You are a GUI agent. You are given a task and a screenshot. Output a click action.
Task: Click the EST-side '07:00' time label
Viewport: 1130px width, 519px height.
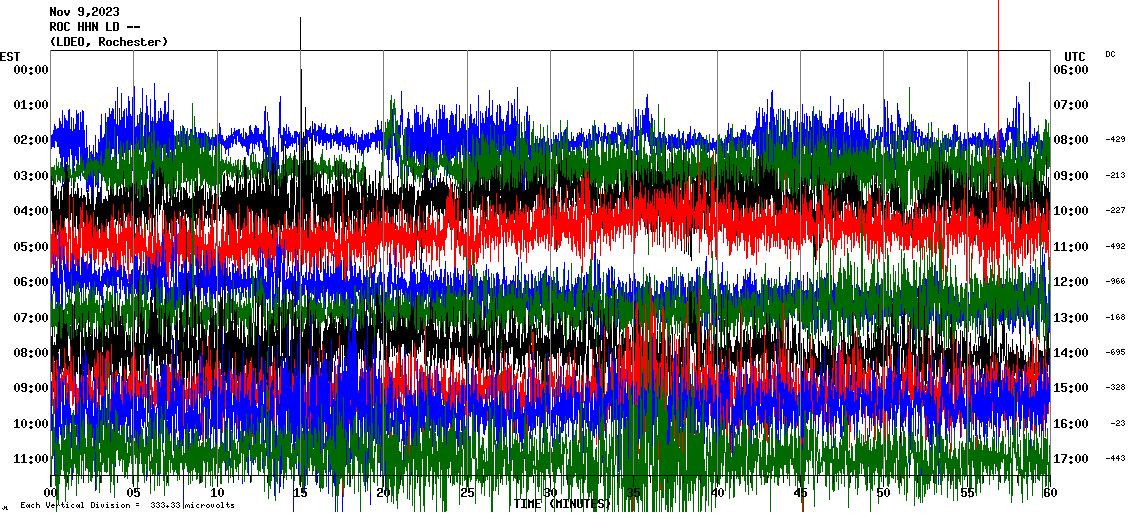coord(31,317)
